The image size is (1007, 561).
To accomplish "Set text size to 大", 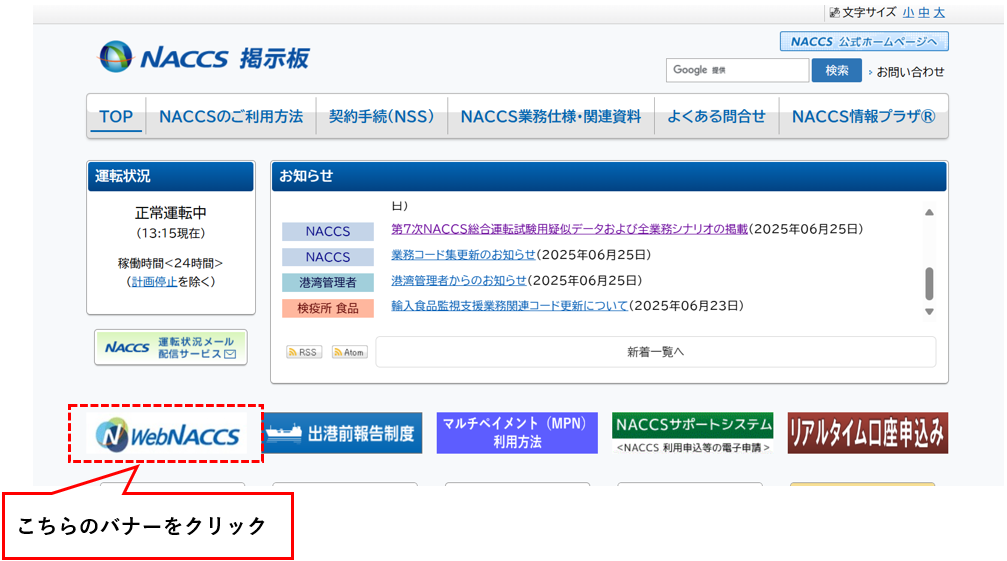I will click(939, 13).
